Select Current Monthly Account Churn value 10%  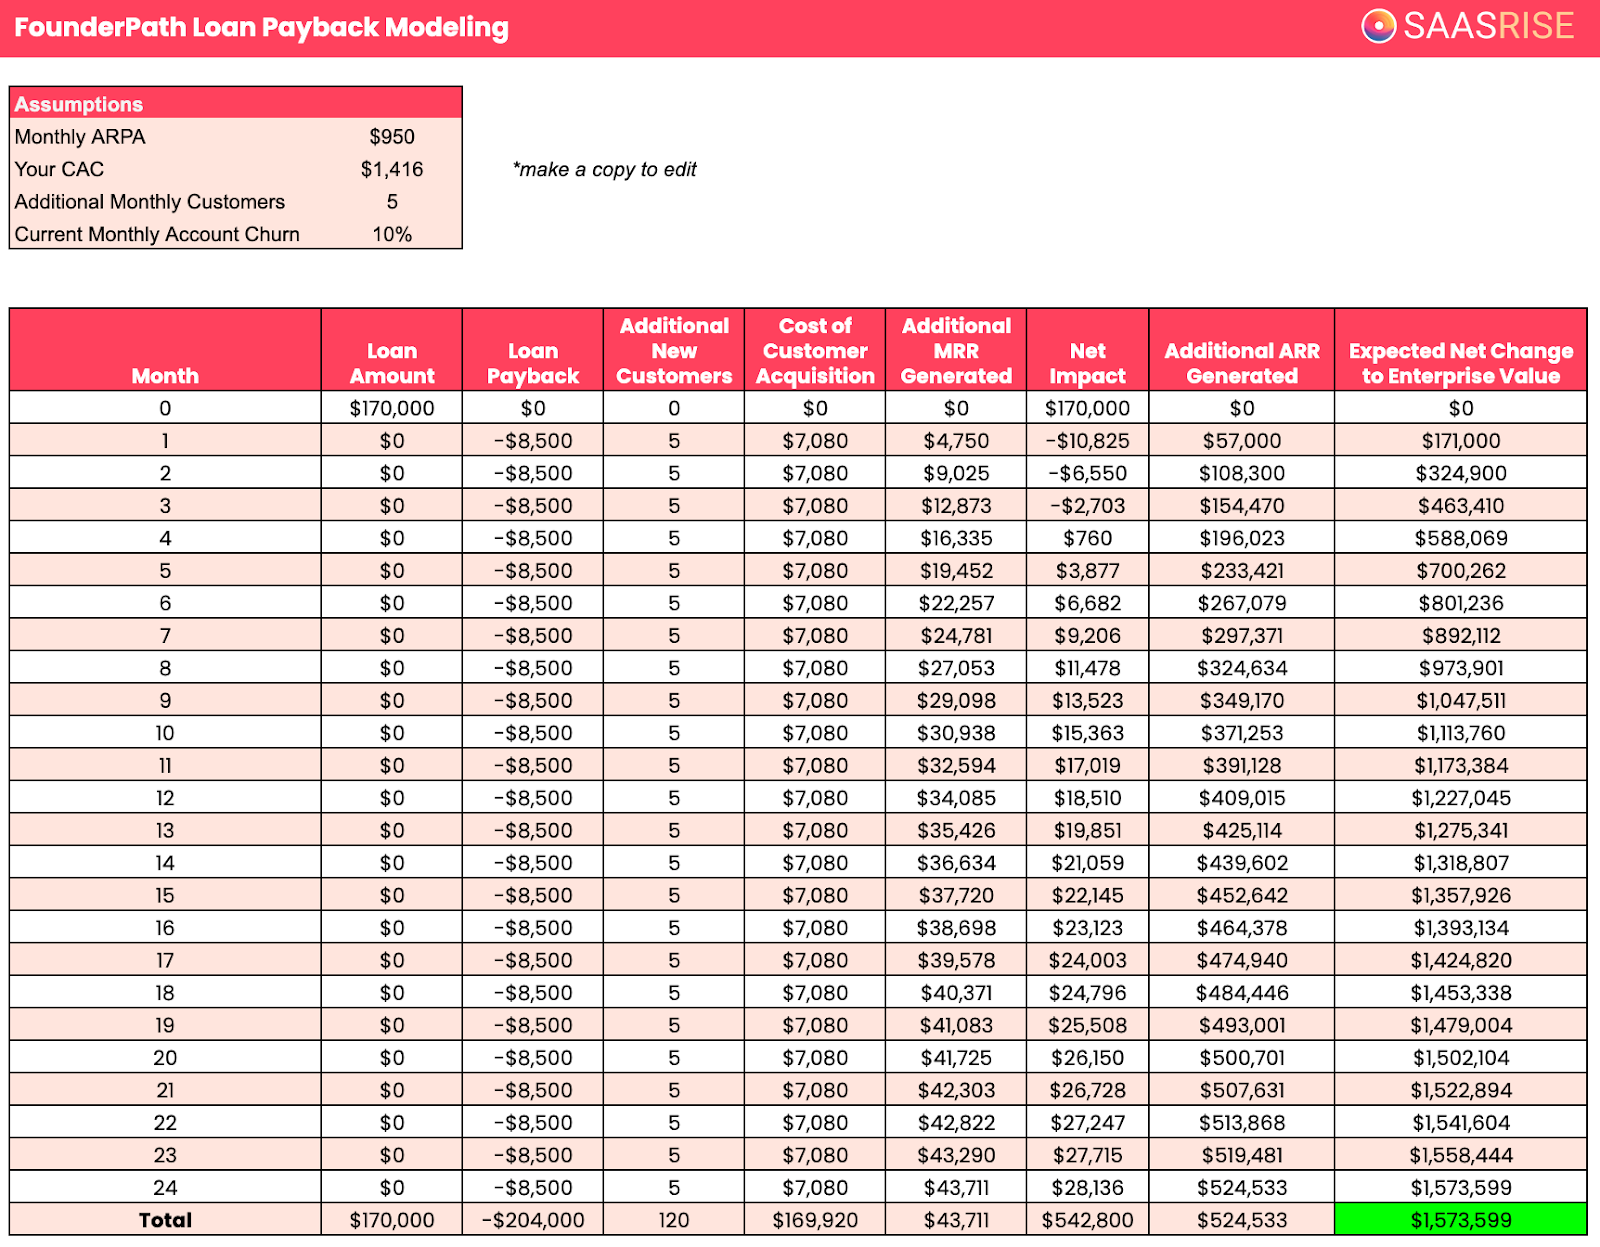[392, 234]
